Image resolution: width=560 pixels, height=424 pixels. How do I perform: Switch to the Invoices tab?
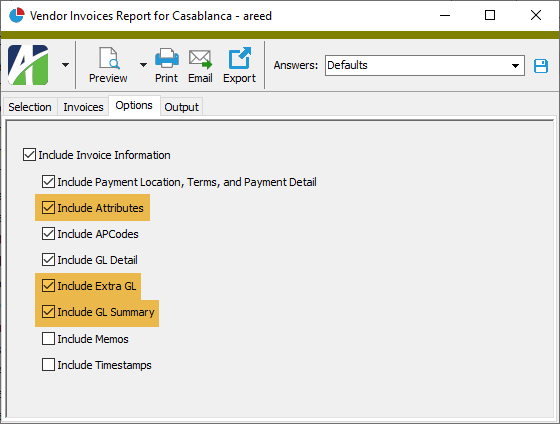click(x=83, y=107)
